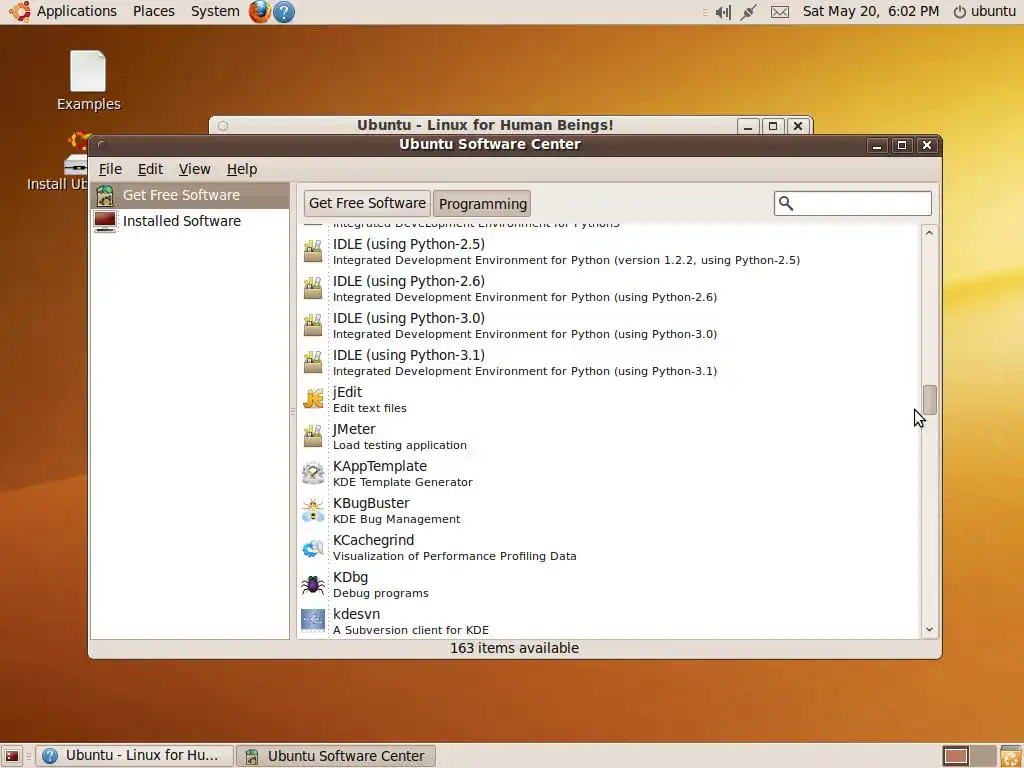Open the Help icon in top panel
The image size is (1024, 768).
pos(283,12)
